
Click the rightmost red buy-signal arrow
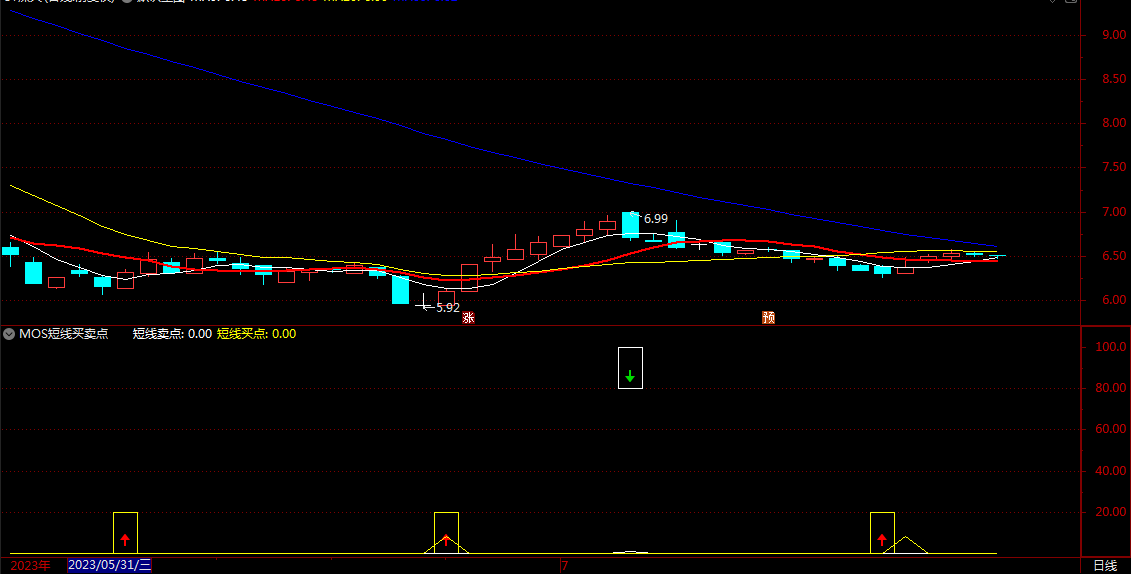click(881, 539)
